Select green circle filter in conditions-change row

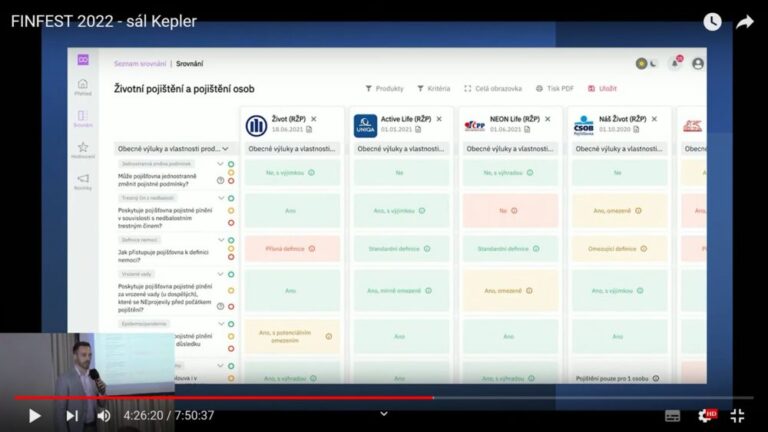[x=231, y=164]
